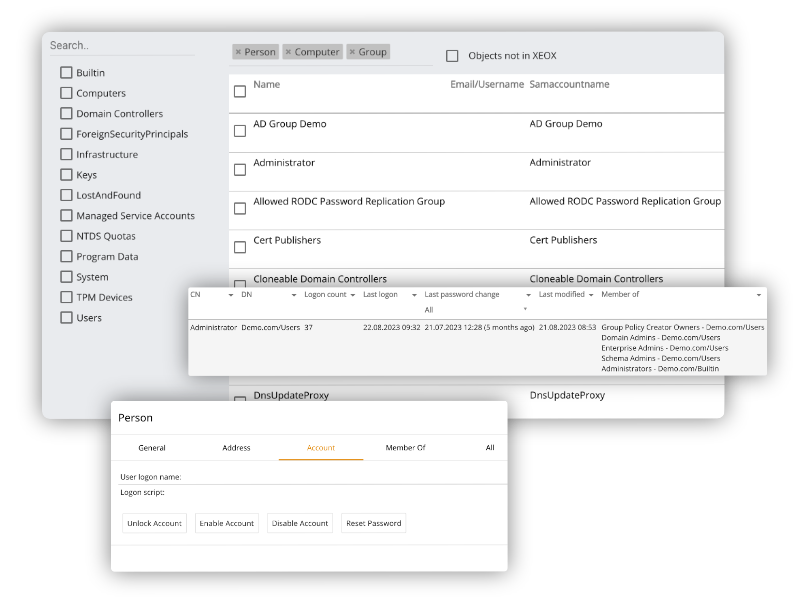Open the Cert Publishers name entry

click(x=287, y=240)
